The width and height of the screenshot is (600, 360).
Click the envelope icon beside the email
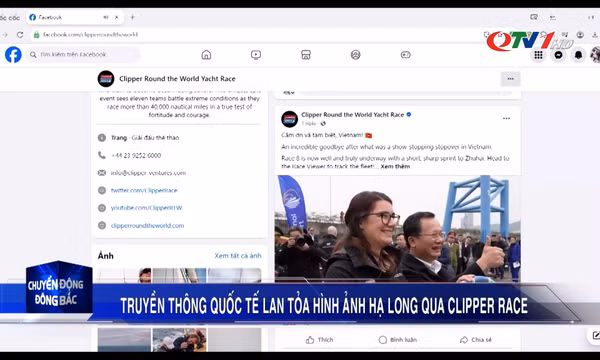point(101,173)
